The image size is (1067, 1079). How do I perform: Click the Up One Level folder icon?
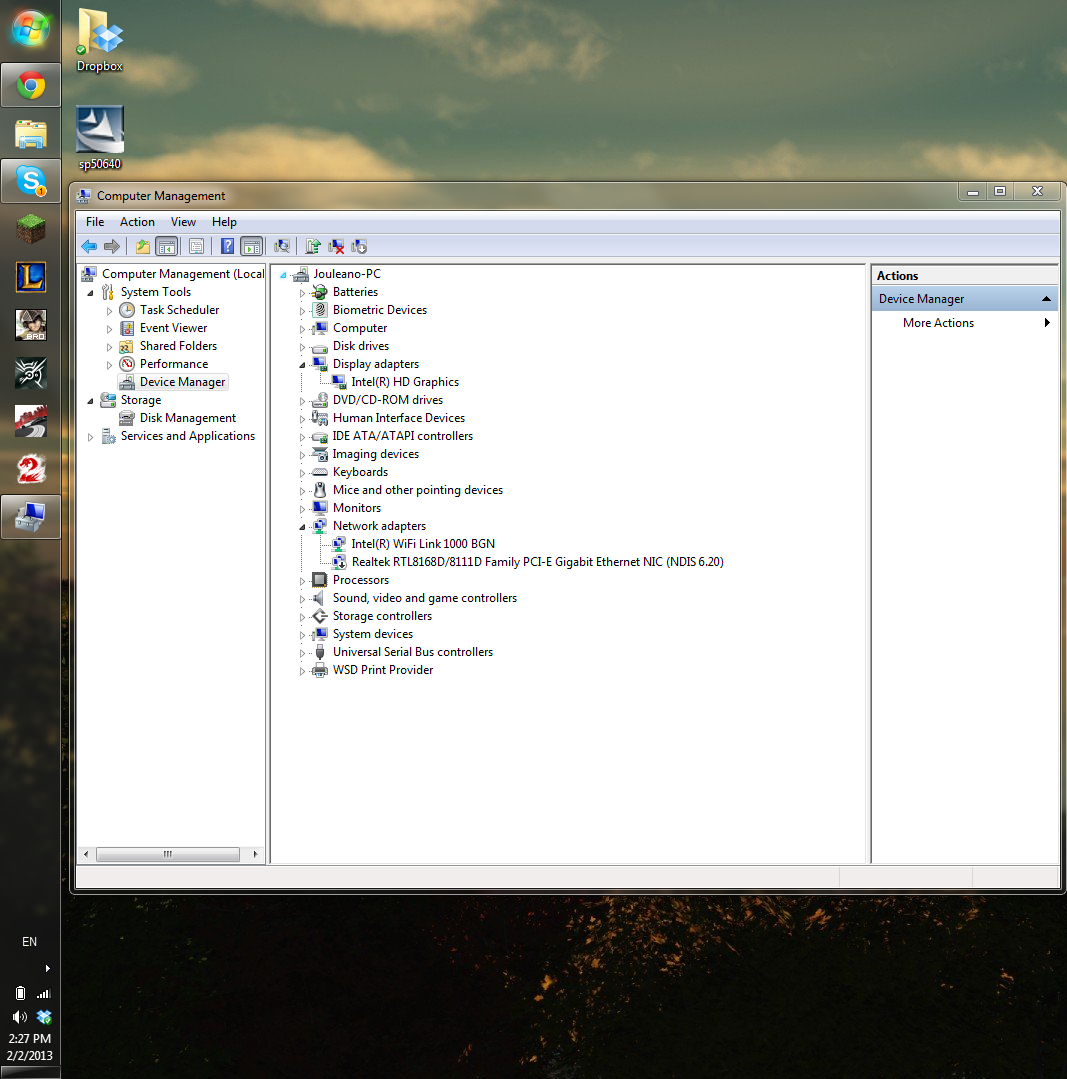point(143,246)
